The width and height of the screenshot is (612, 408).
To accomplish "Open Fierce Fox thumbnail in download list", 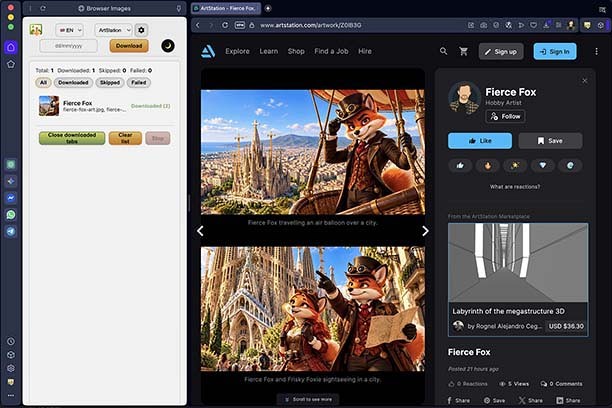I will [x=49, y=106].
